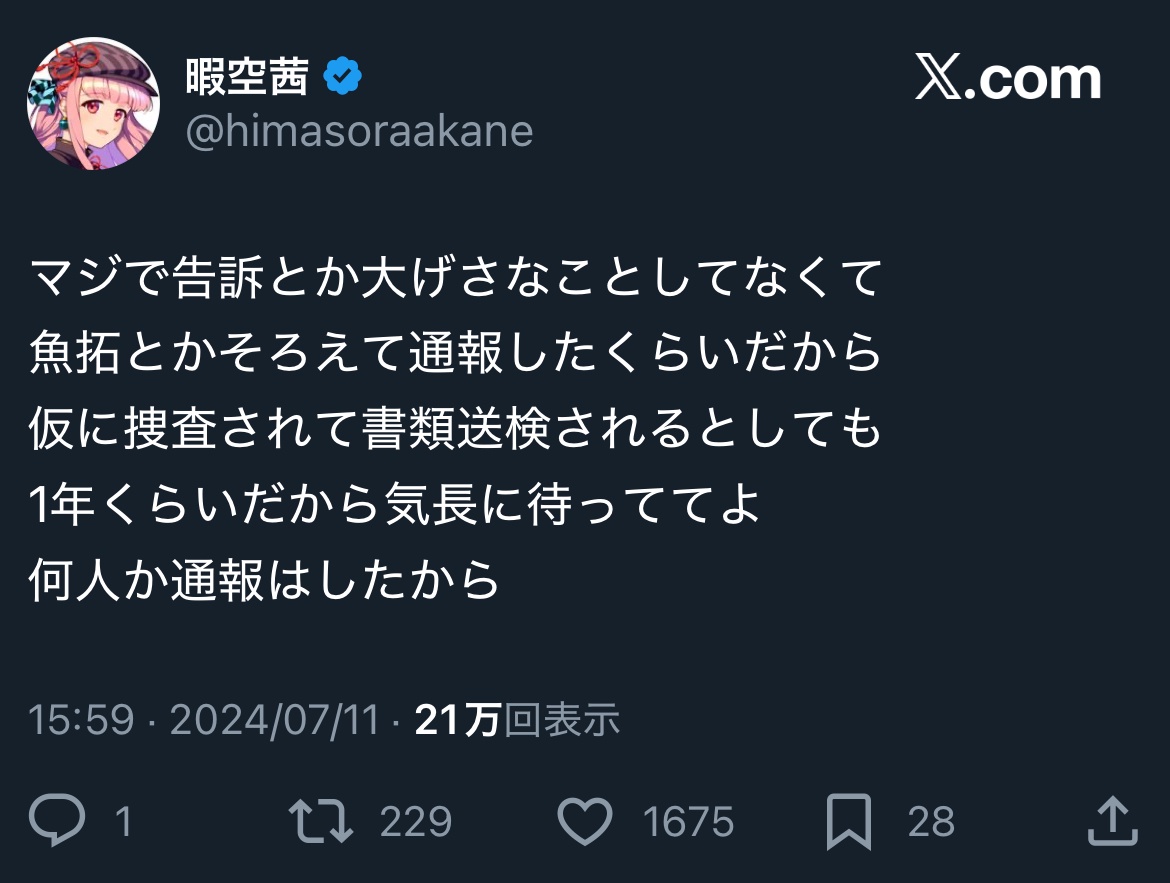Like the post with the heart icon
Screen dimensions: 1170x883
pyautogui.click(x=584, y=821)
